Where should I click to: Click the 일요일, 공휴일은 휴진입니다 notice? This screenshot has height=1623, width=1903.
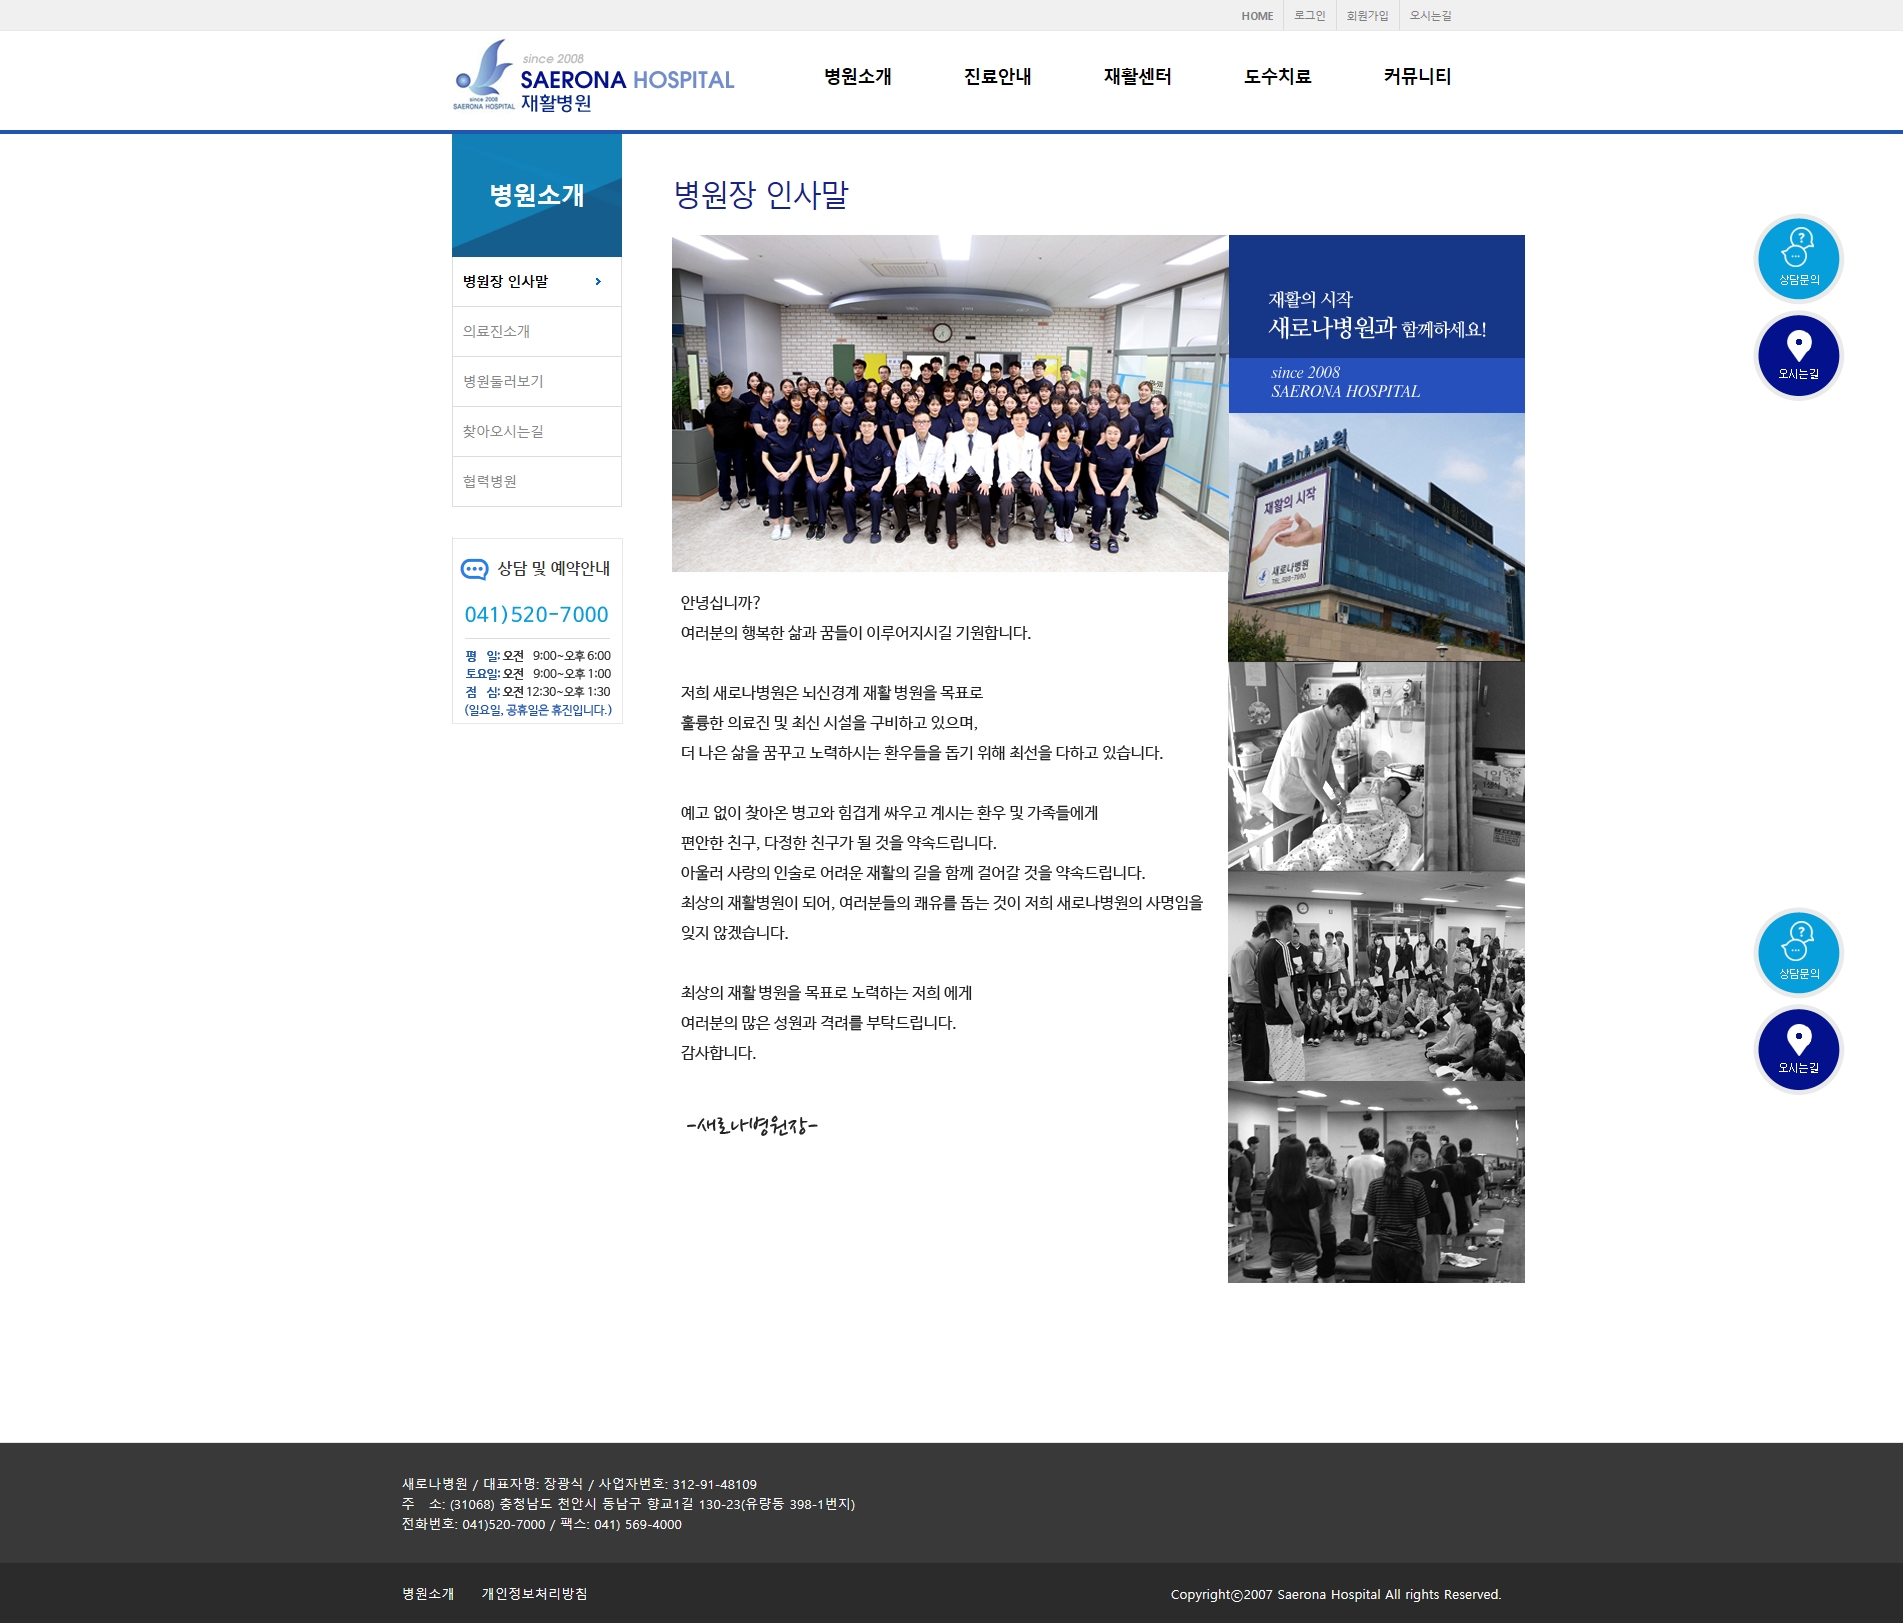point(538,710)
